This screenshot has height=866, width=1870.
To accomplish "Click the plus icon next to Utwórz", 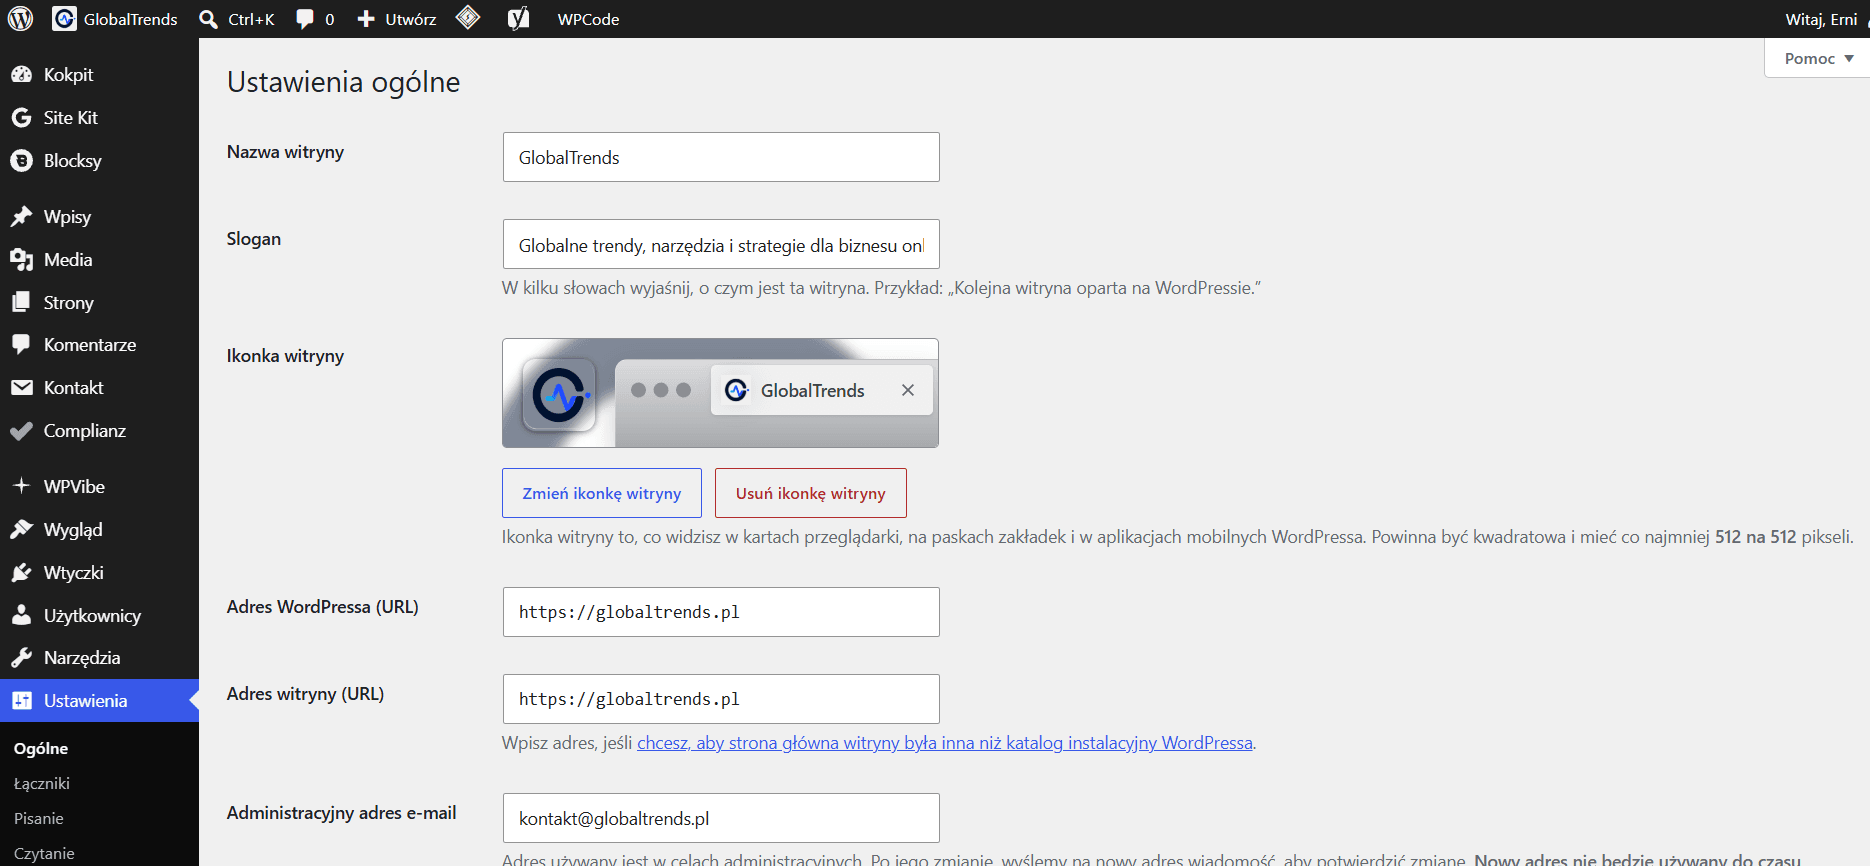I will click(366, 19).
